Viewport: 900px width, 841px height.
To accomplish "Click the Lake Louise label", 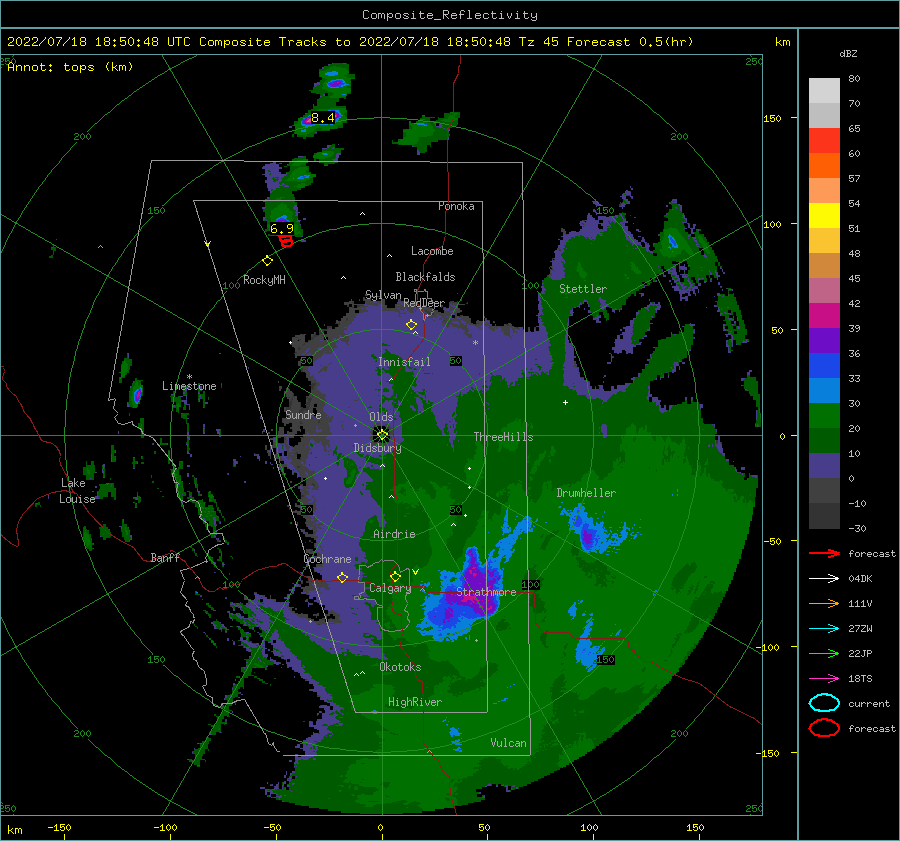I will 77,491.
